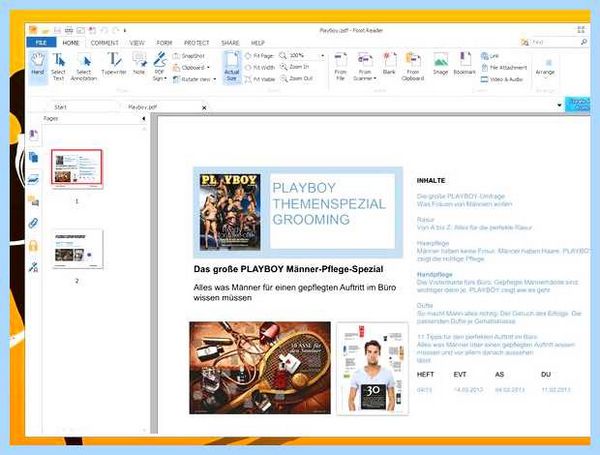600x455 pixels.
Task: Click the File Attachment button
Action: click(504, 68)
